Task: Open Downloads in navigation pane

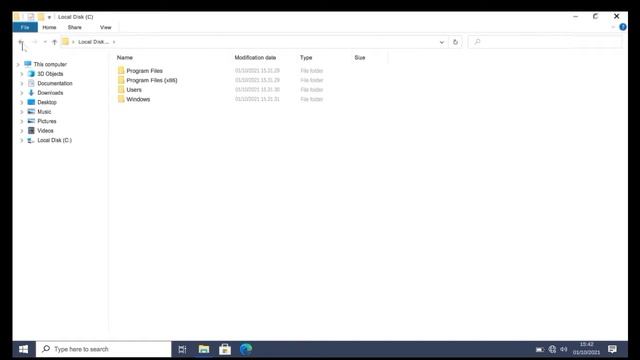Action: tap(50, 93)
